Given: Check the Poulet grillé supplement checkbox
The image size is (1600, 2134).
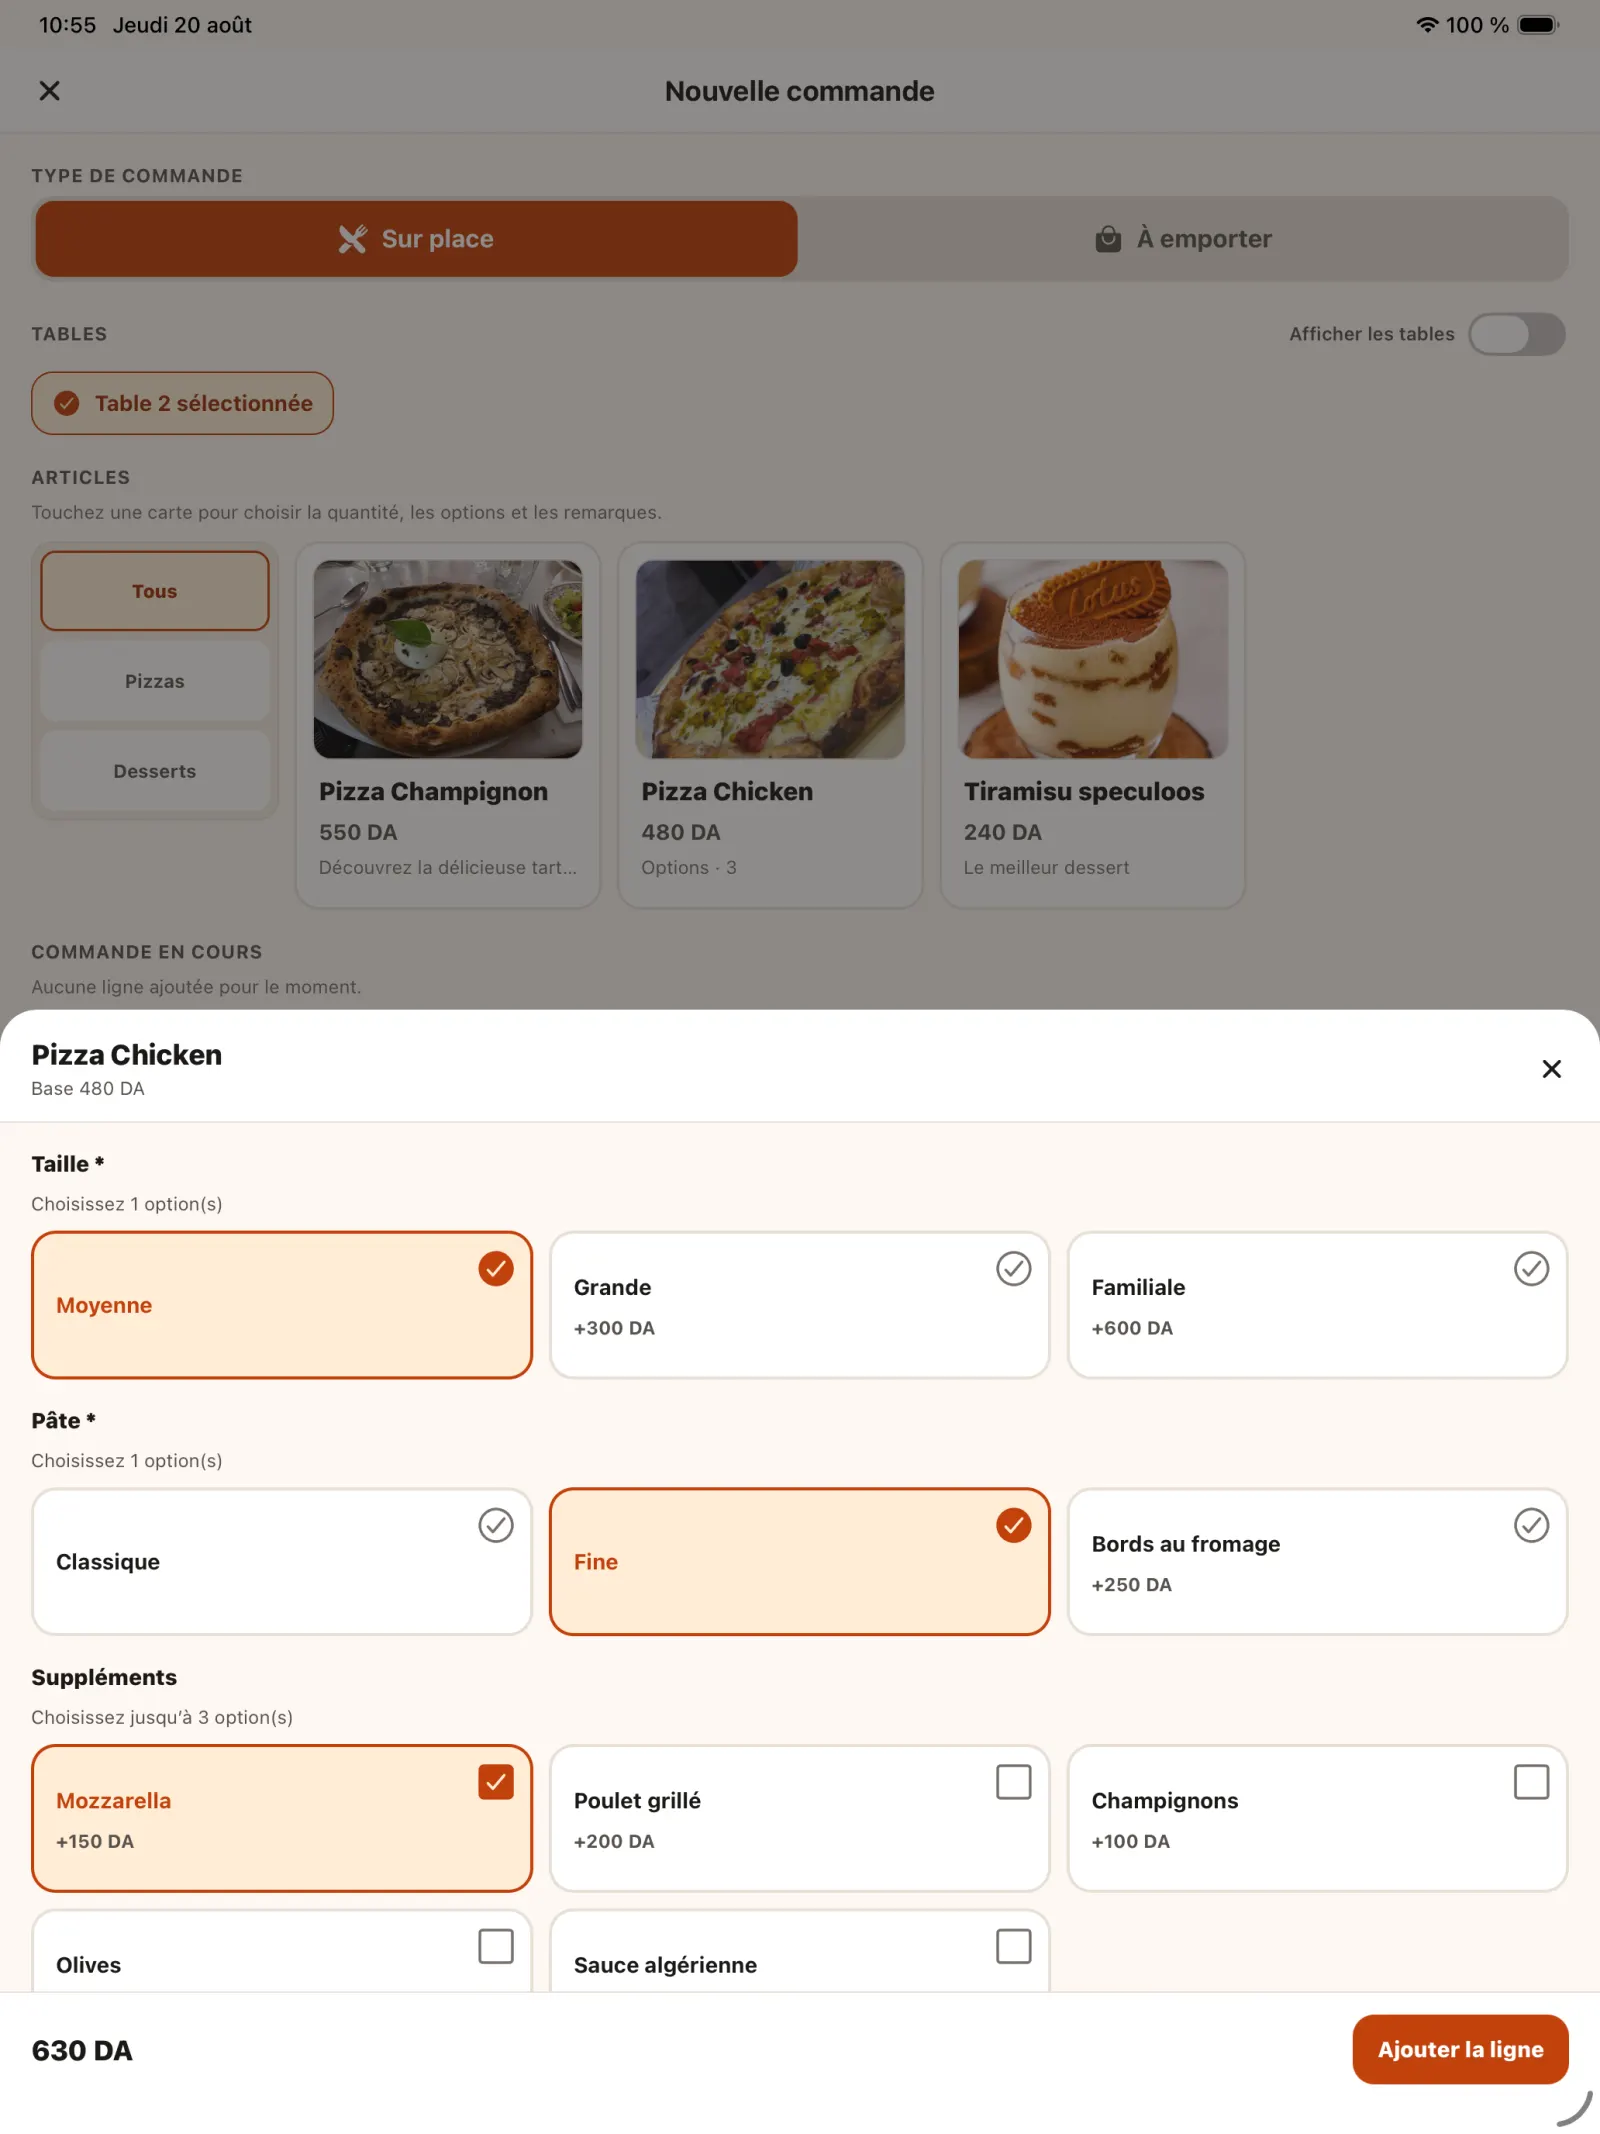Looking at the screenshot, I should coord(1013,1782).
